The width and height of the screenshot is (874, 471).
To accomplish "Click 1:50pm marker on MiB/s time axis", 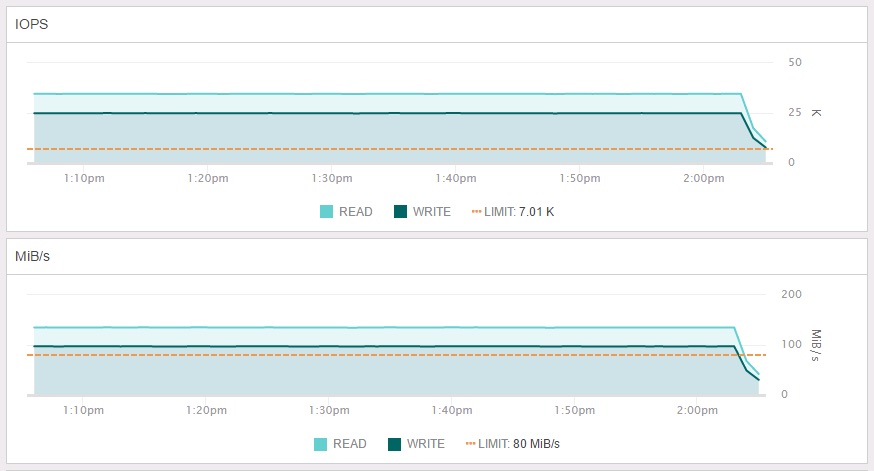I will coord(574,410).
